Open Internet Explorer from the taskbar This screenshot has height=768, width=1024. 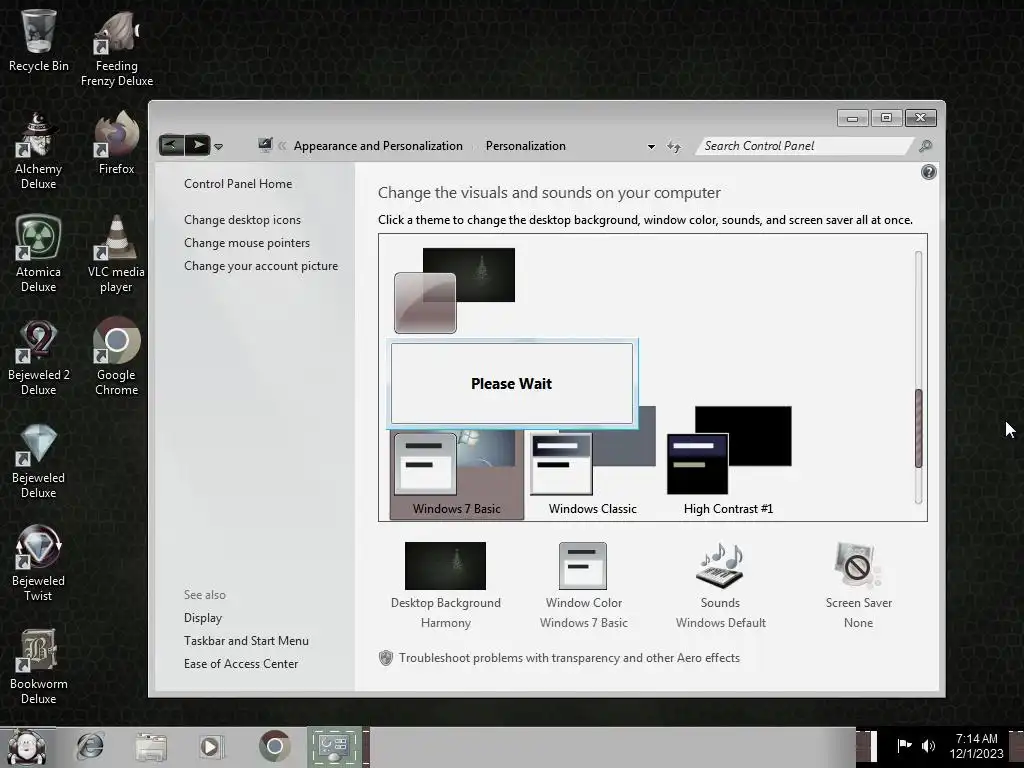click(90, 746)
